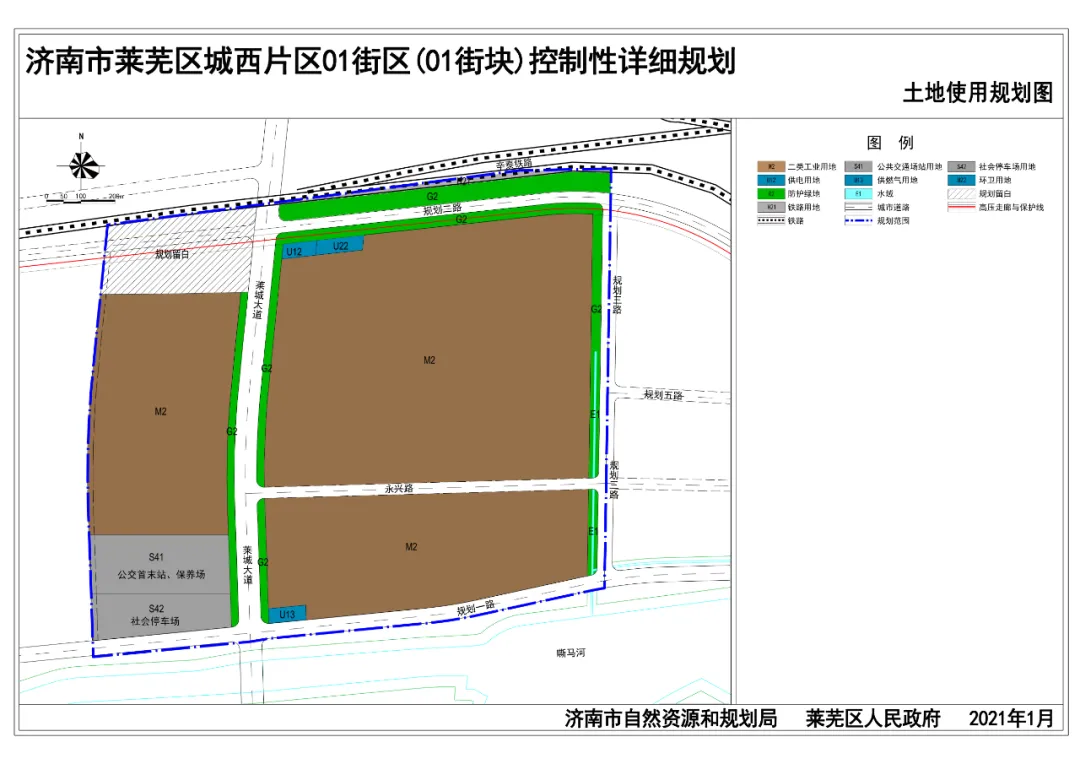Select the brown M2 二类工业用地 legend swatch
This screenshot has height=764, width=1080.
pyautogui.click(x=771, y=167)
